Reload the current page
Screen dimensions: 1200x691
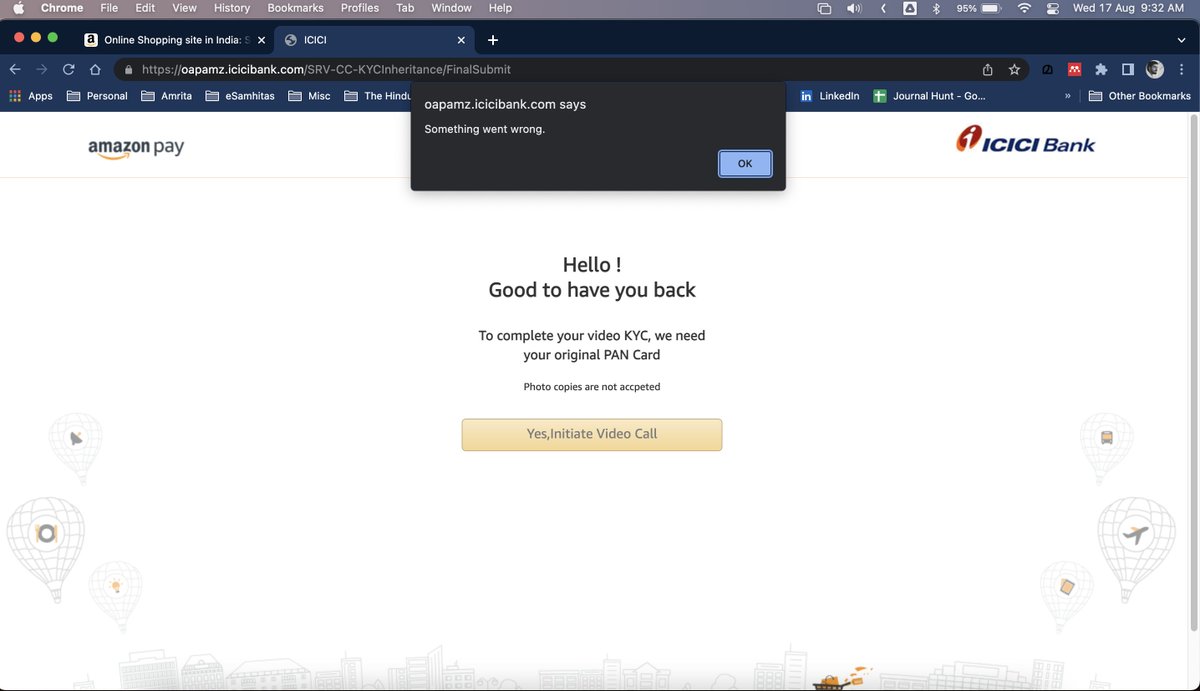69,70
